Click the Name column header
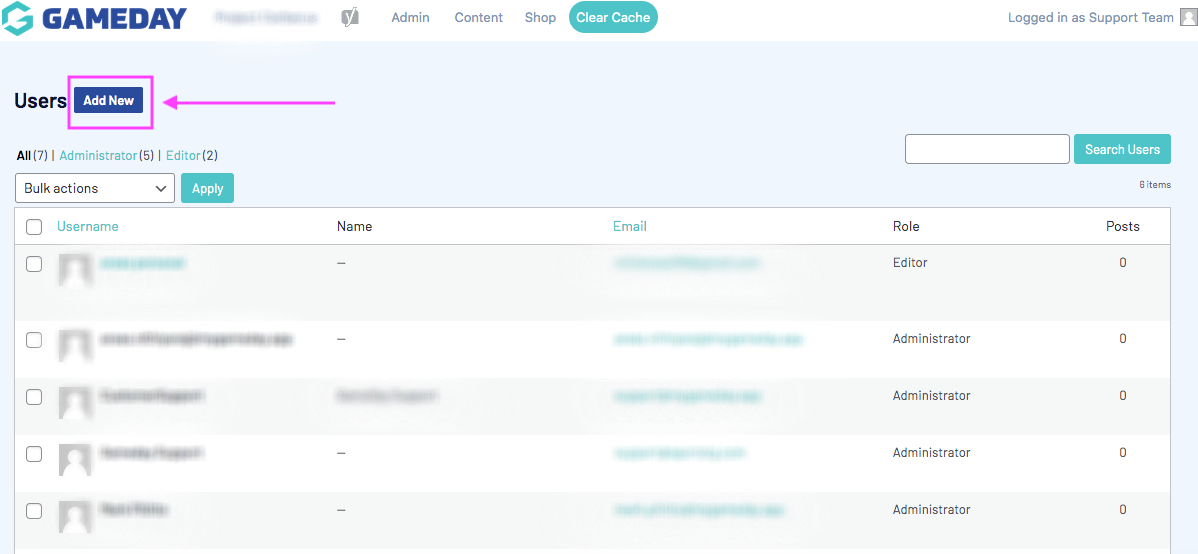The image size is (1198, 554). [355, 226]
